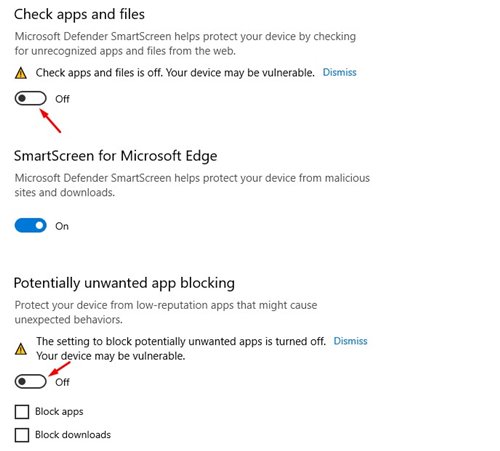Turn on the Check apps and files toggle
Image resolution: width=500 pixels, height=451 pixels.
30,98
